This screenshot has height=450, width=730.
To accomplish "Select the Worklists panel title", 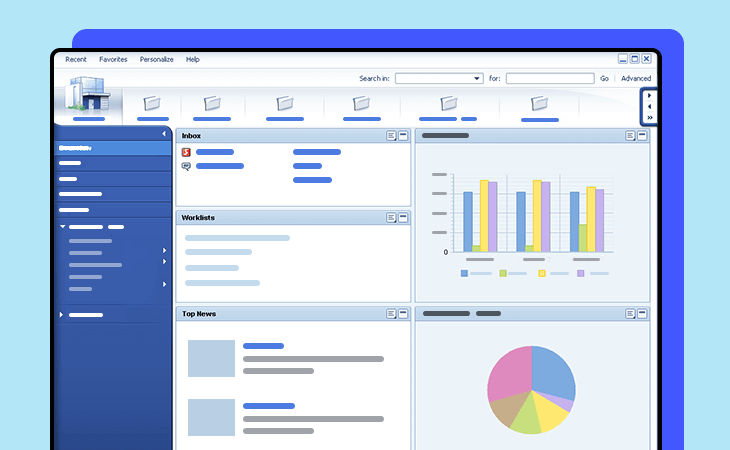I will 198,218.
